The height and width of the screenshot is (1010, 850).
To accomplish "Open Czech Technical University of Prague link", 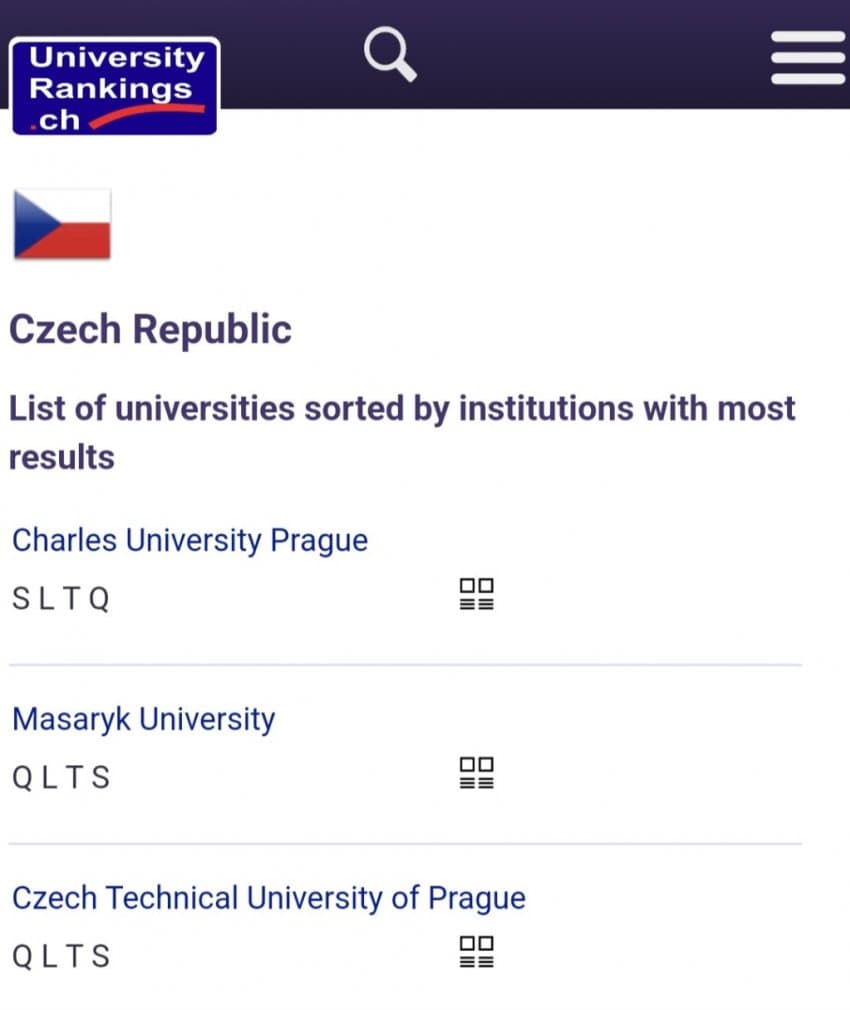I will [269, 899].
